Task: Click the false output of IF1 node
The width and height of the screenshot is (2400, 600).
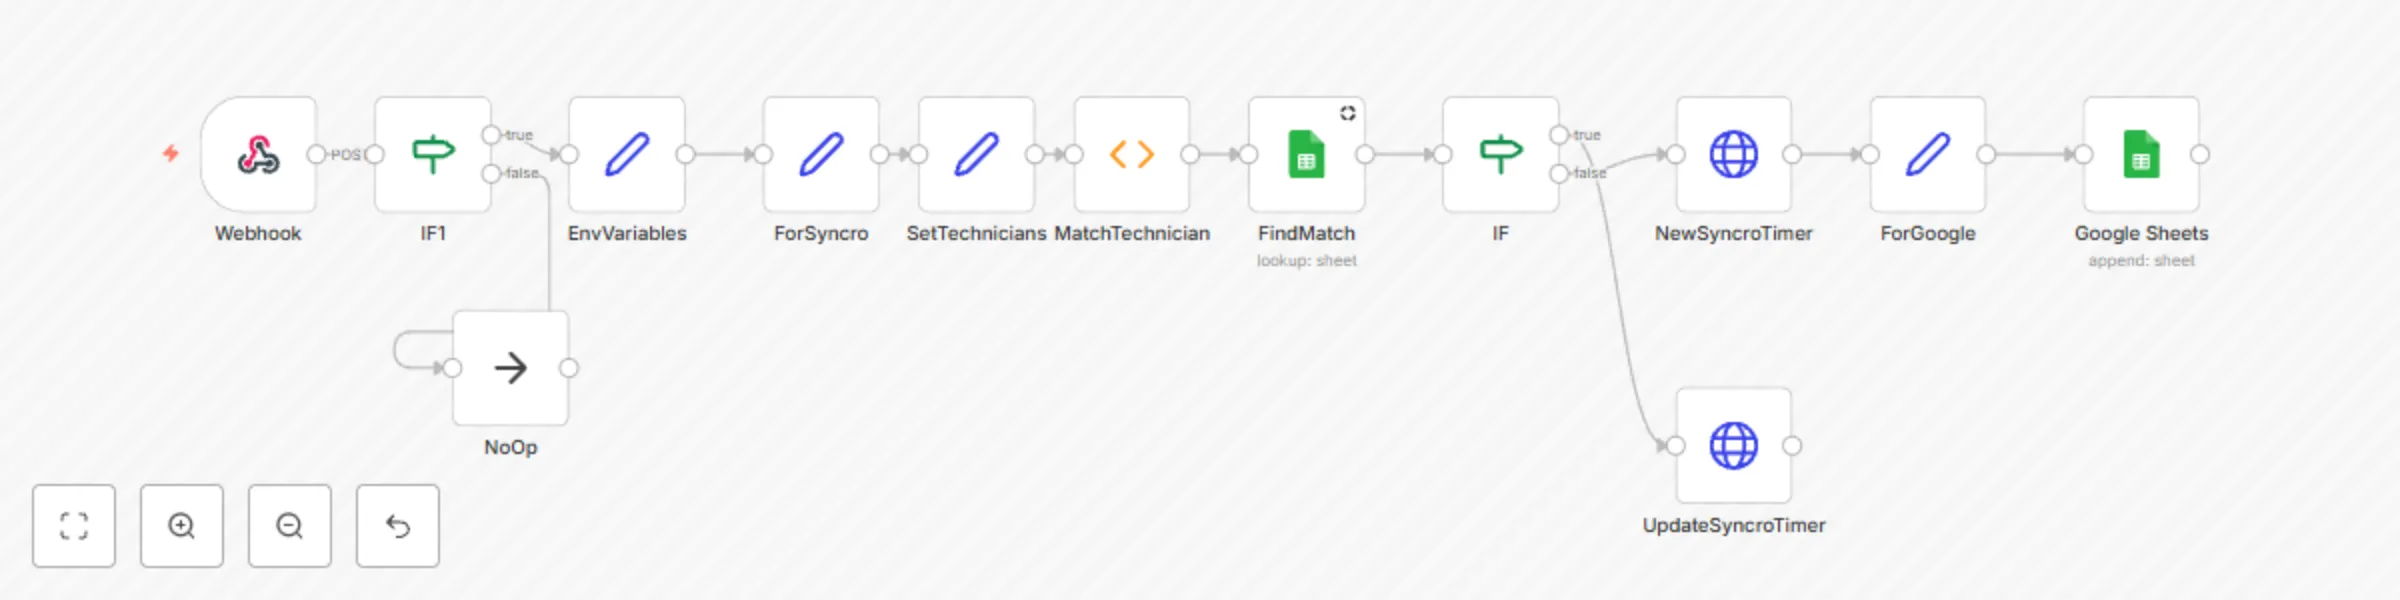Action: click(x=490, y=172)
